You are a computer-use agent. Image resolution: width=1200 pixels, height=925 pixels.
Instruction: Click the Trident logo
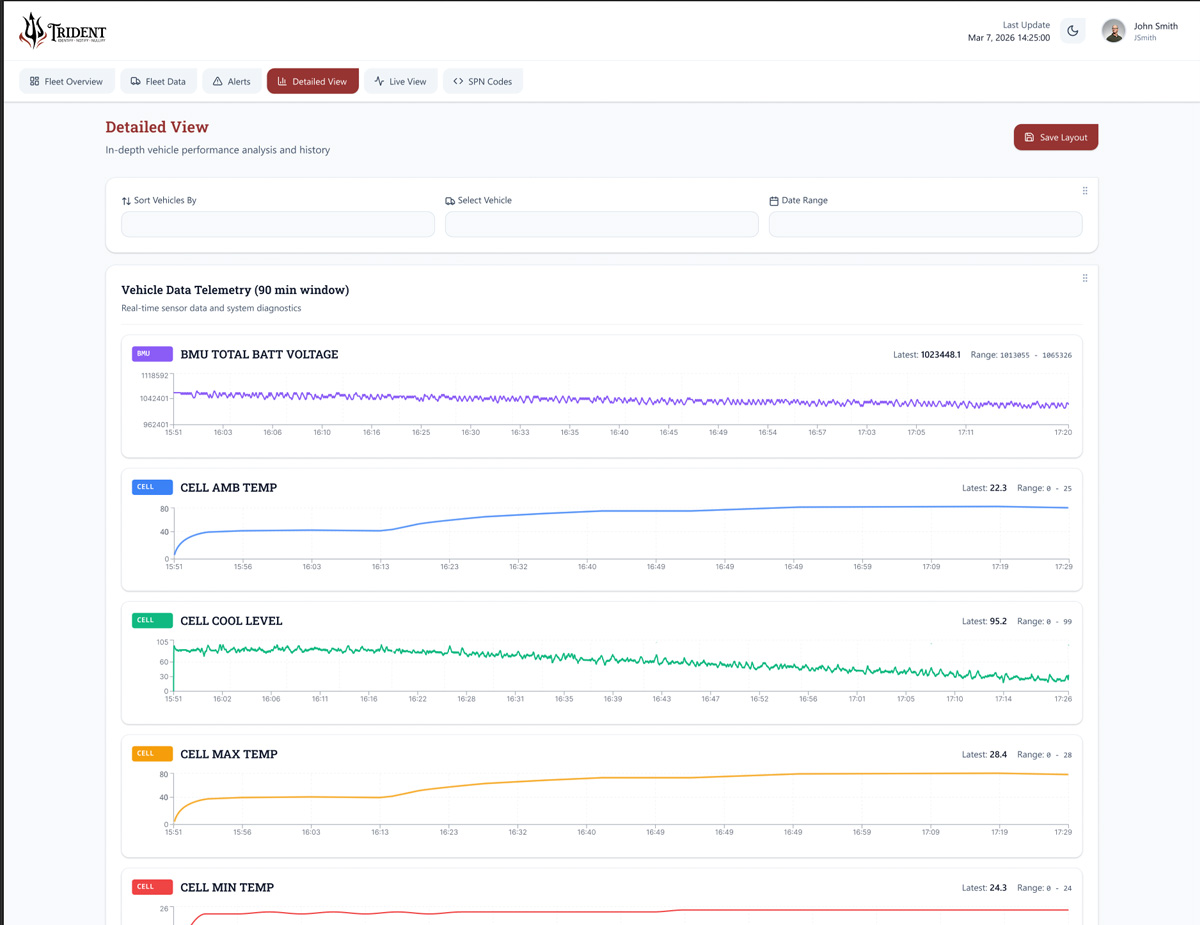62,31
